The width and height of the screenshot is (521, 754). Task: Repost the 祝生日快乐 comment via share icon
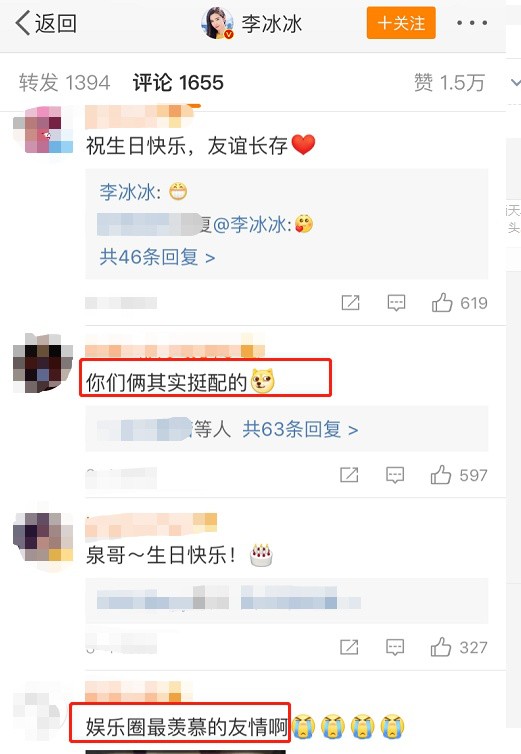click(x=350, y=303)
